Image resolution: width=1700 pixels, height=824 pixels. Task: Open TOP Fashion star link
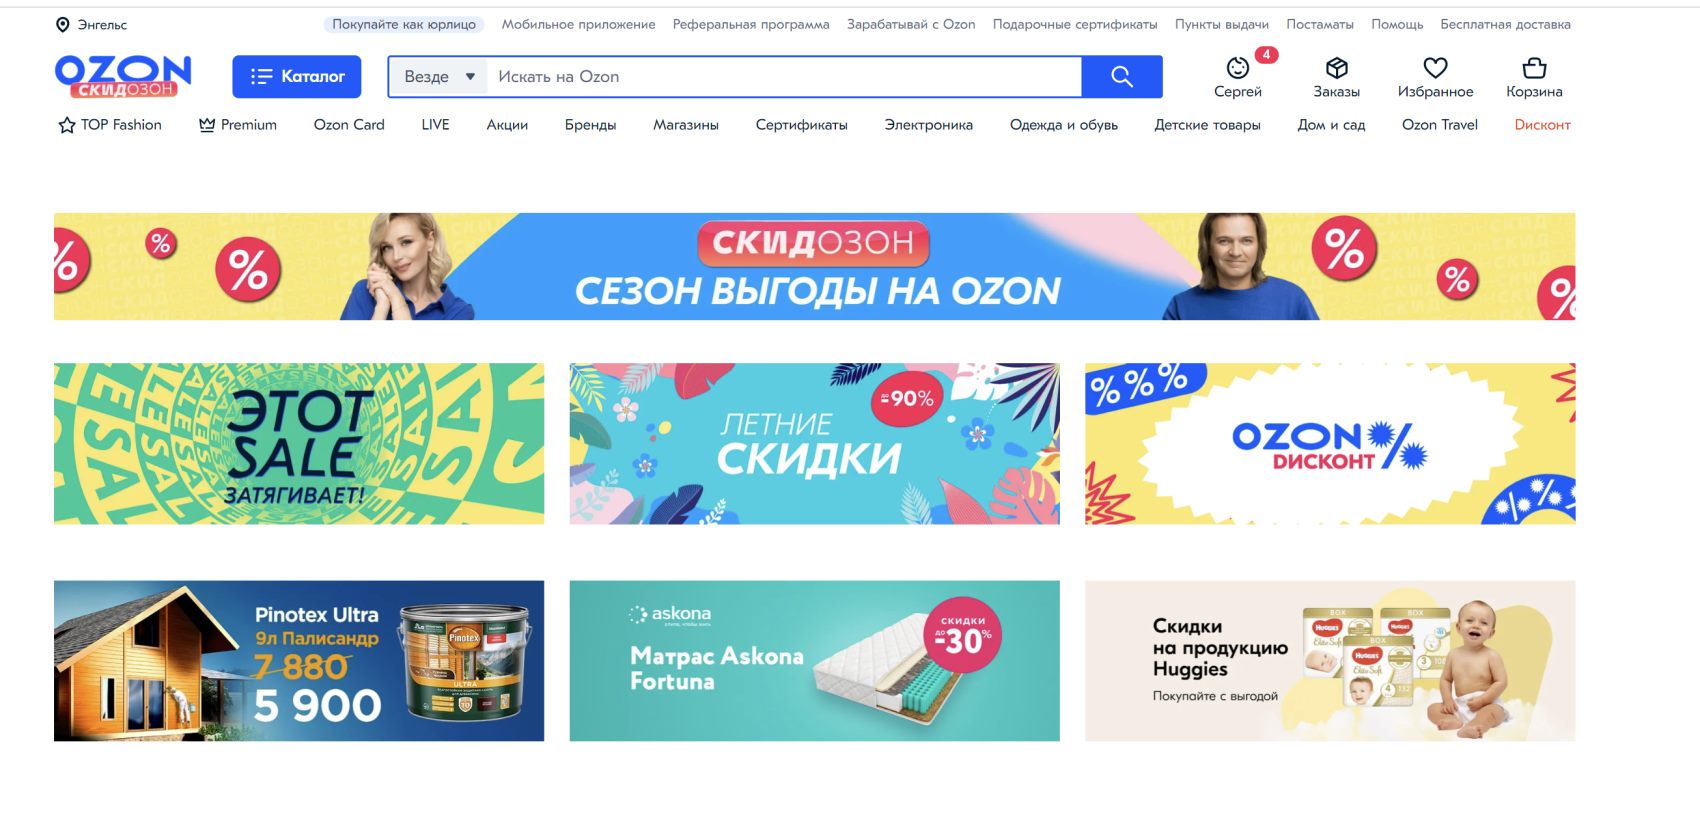click(x=110, y=125)
